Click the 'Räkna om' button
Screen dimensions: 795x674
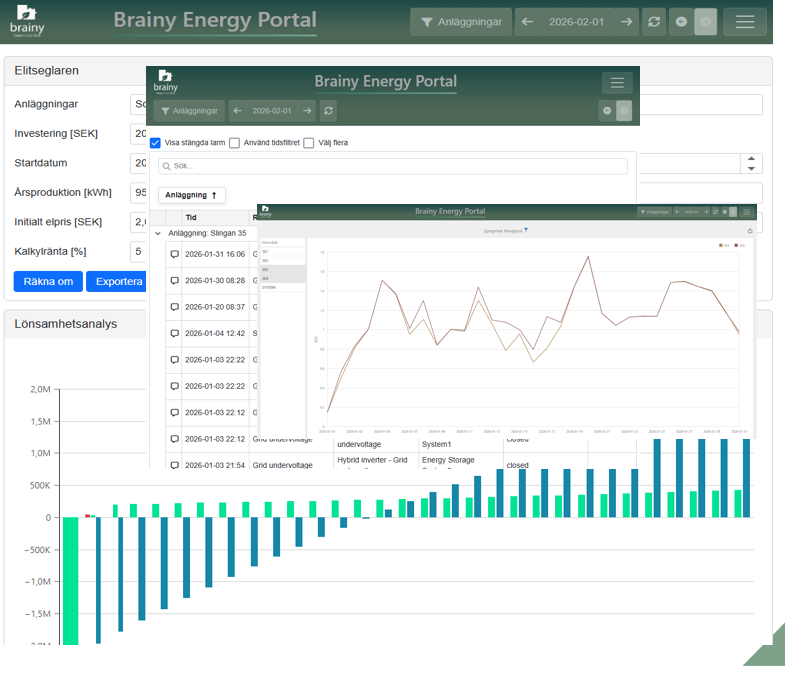48,281
